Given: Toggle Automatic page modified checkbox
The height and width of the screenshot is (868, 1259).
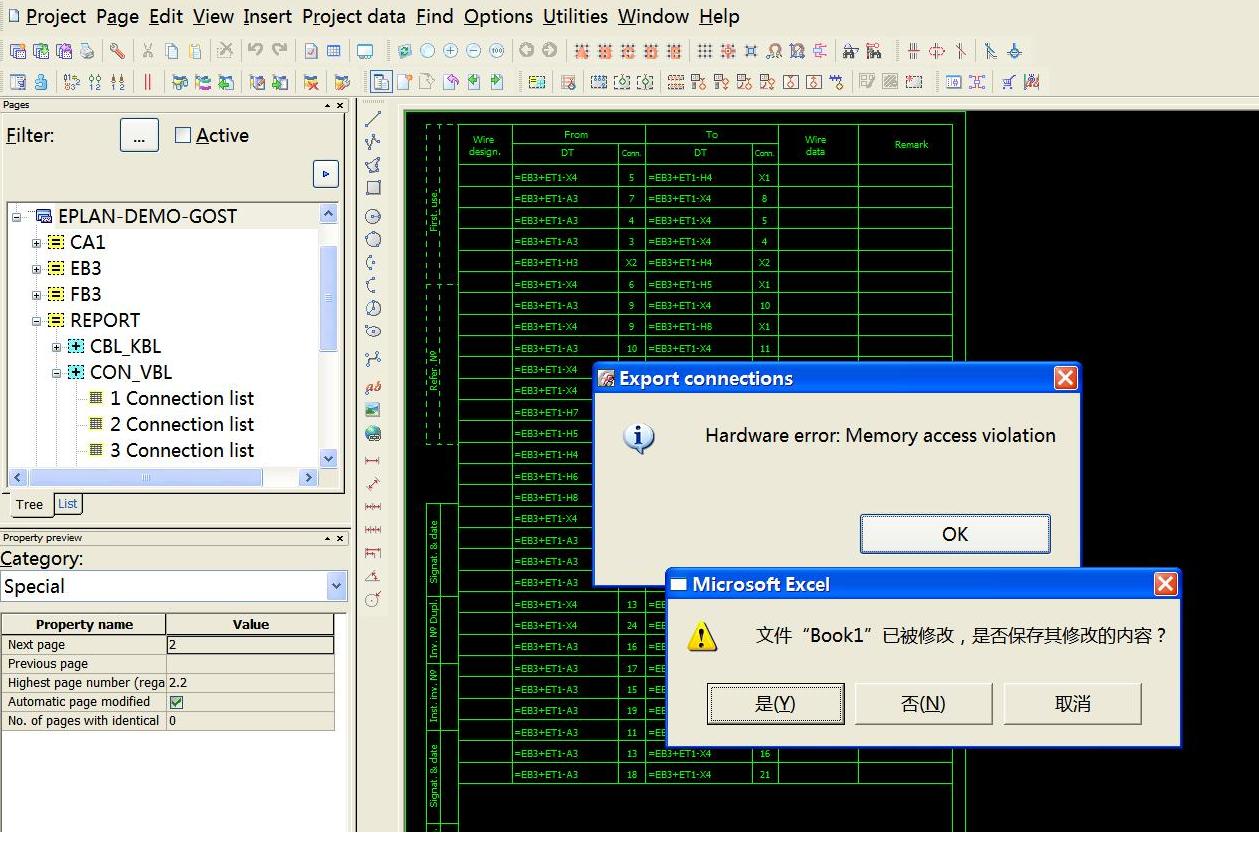Looking at the screenshot, I should (176, 702).
